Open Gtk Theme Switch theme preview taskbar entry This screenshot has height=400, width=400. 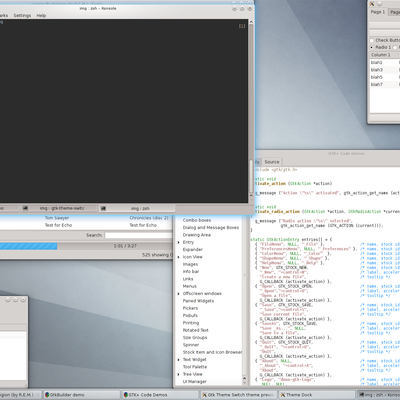coord(239,395)
